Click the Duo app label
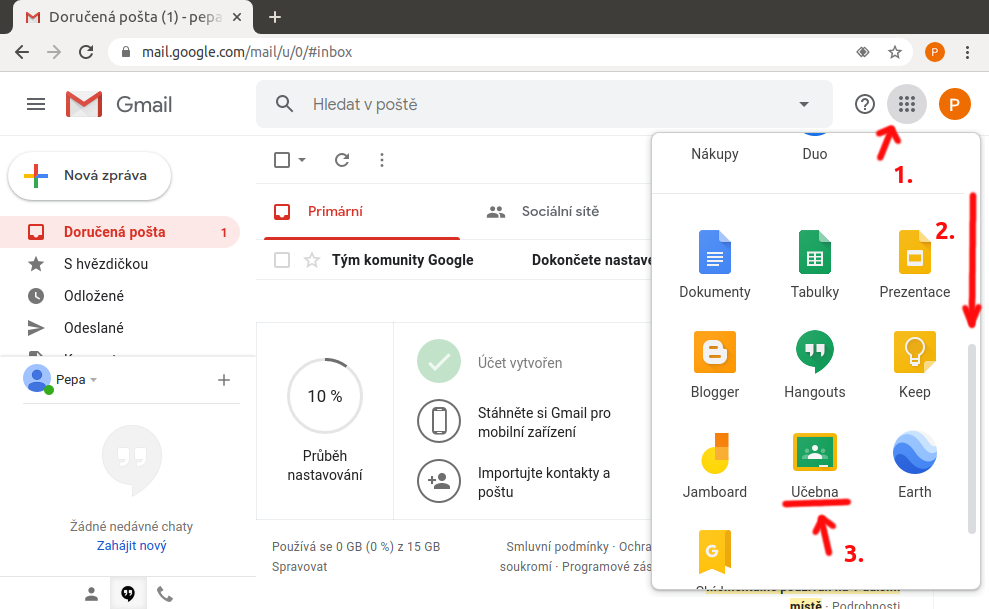The width and height of the screenshot is (989, 609). click(x=814, y=154)
